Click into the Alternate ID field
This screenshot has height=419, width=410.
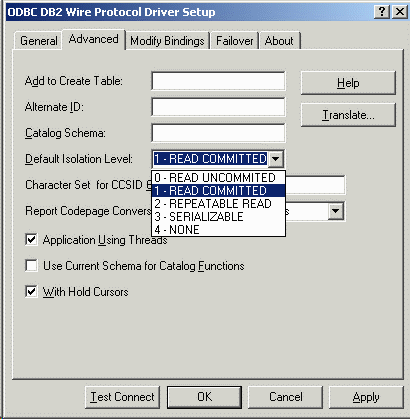[x=218, y=107]
